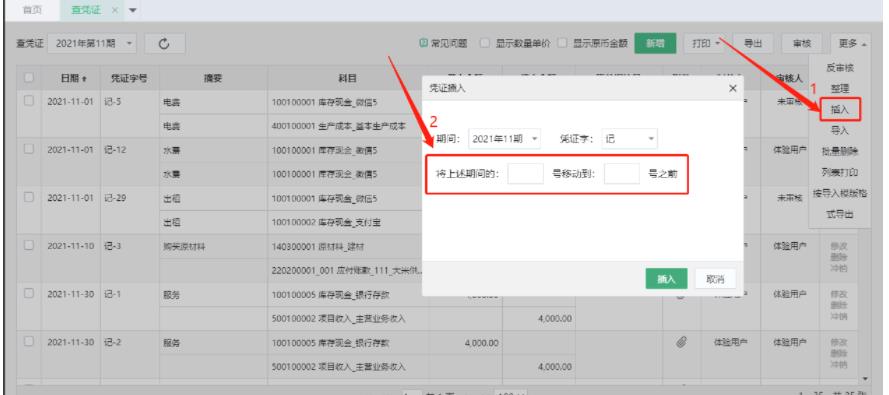Viewport: 889px width, 395px height.
Task: Choose 整理 from the 更多 menu
Action: (840, 89)
